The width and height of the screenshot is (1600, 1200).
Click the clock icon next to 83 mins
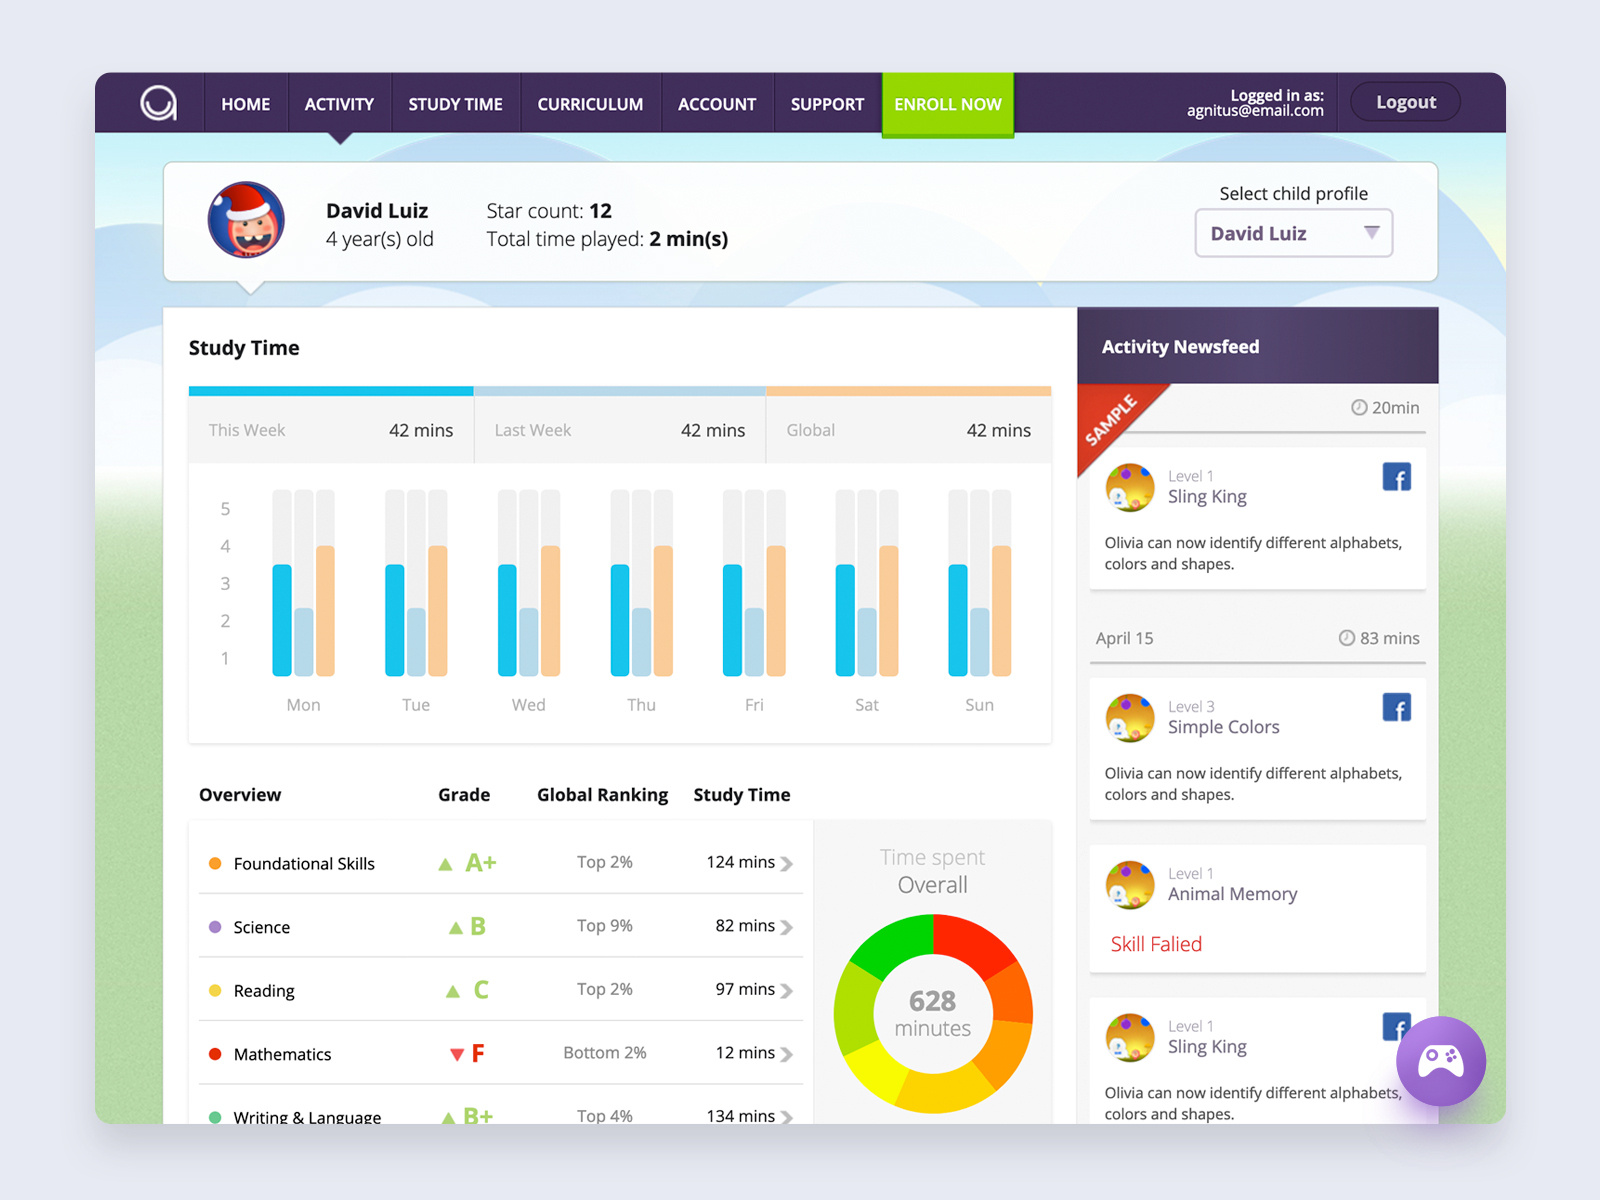(x=1346, y=638)
